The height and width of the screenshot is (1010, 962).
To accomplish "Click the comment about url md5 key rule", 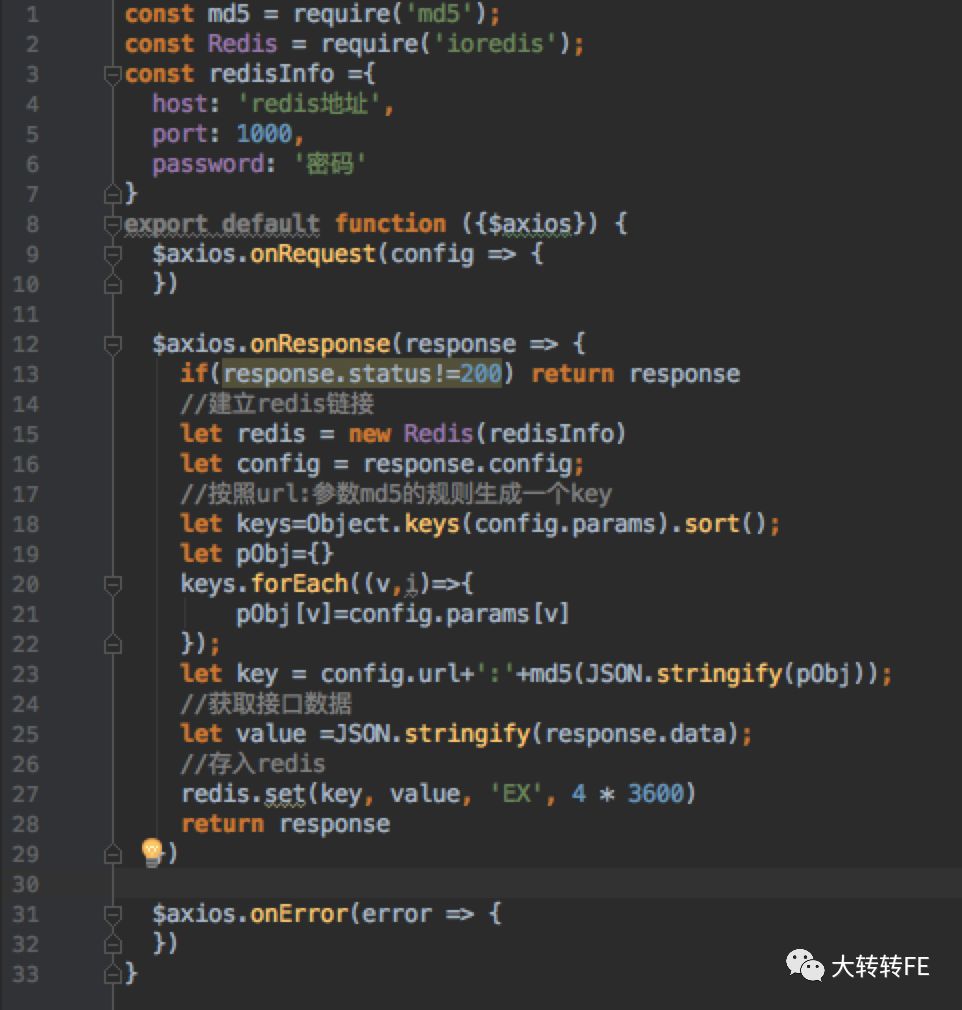I will pos(396,494).
